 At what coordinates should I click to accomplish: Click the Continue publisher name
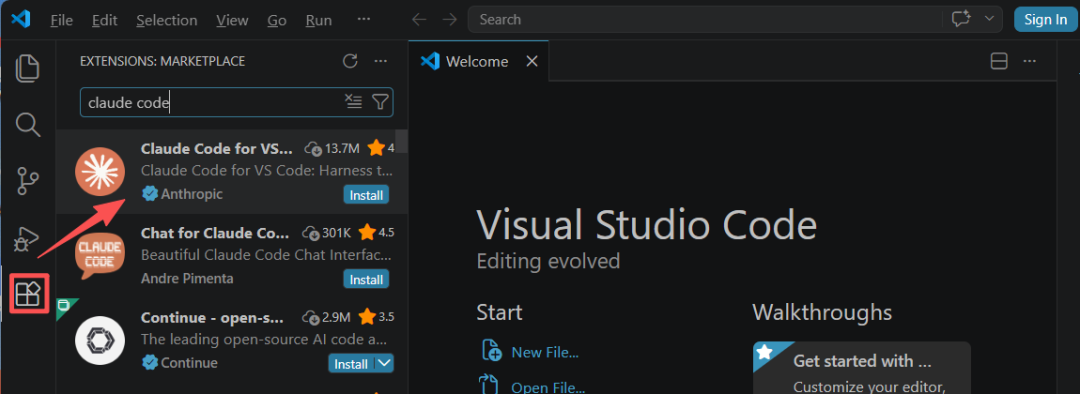click(x=189, y=362)
